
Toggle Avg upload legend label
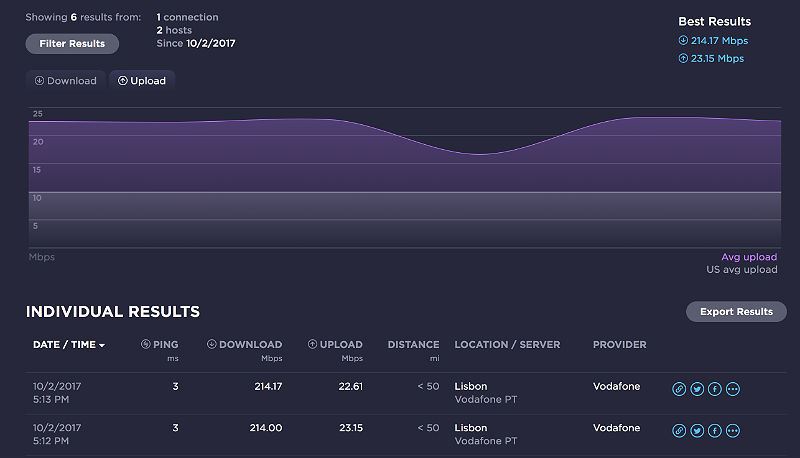(x=749, y=257)
